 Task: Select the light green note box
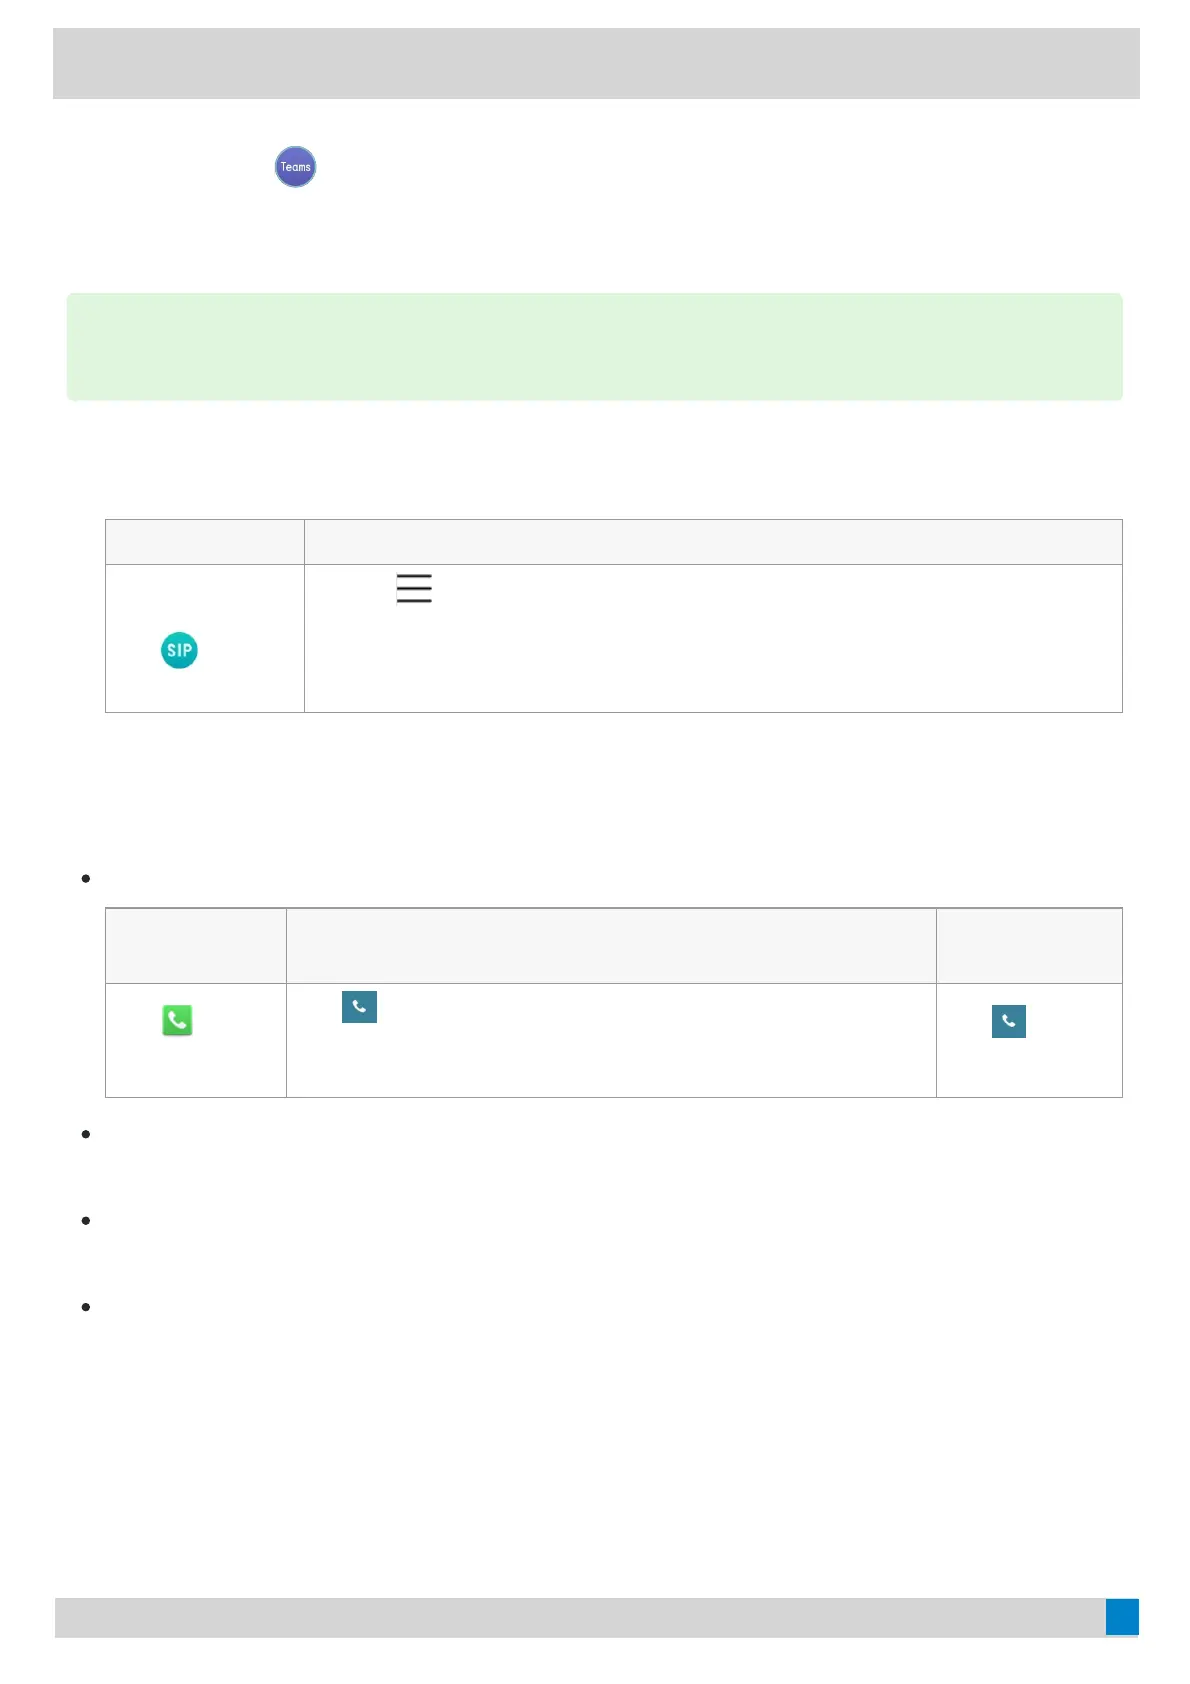(x=594, y=347)
